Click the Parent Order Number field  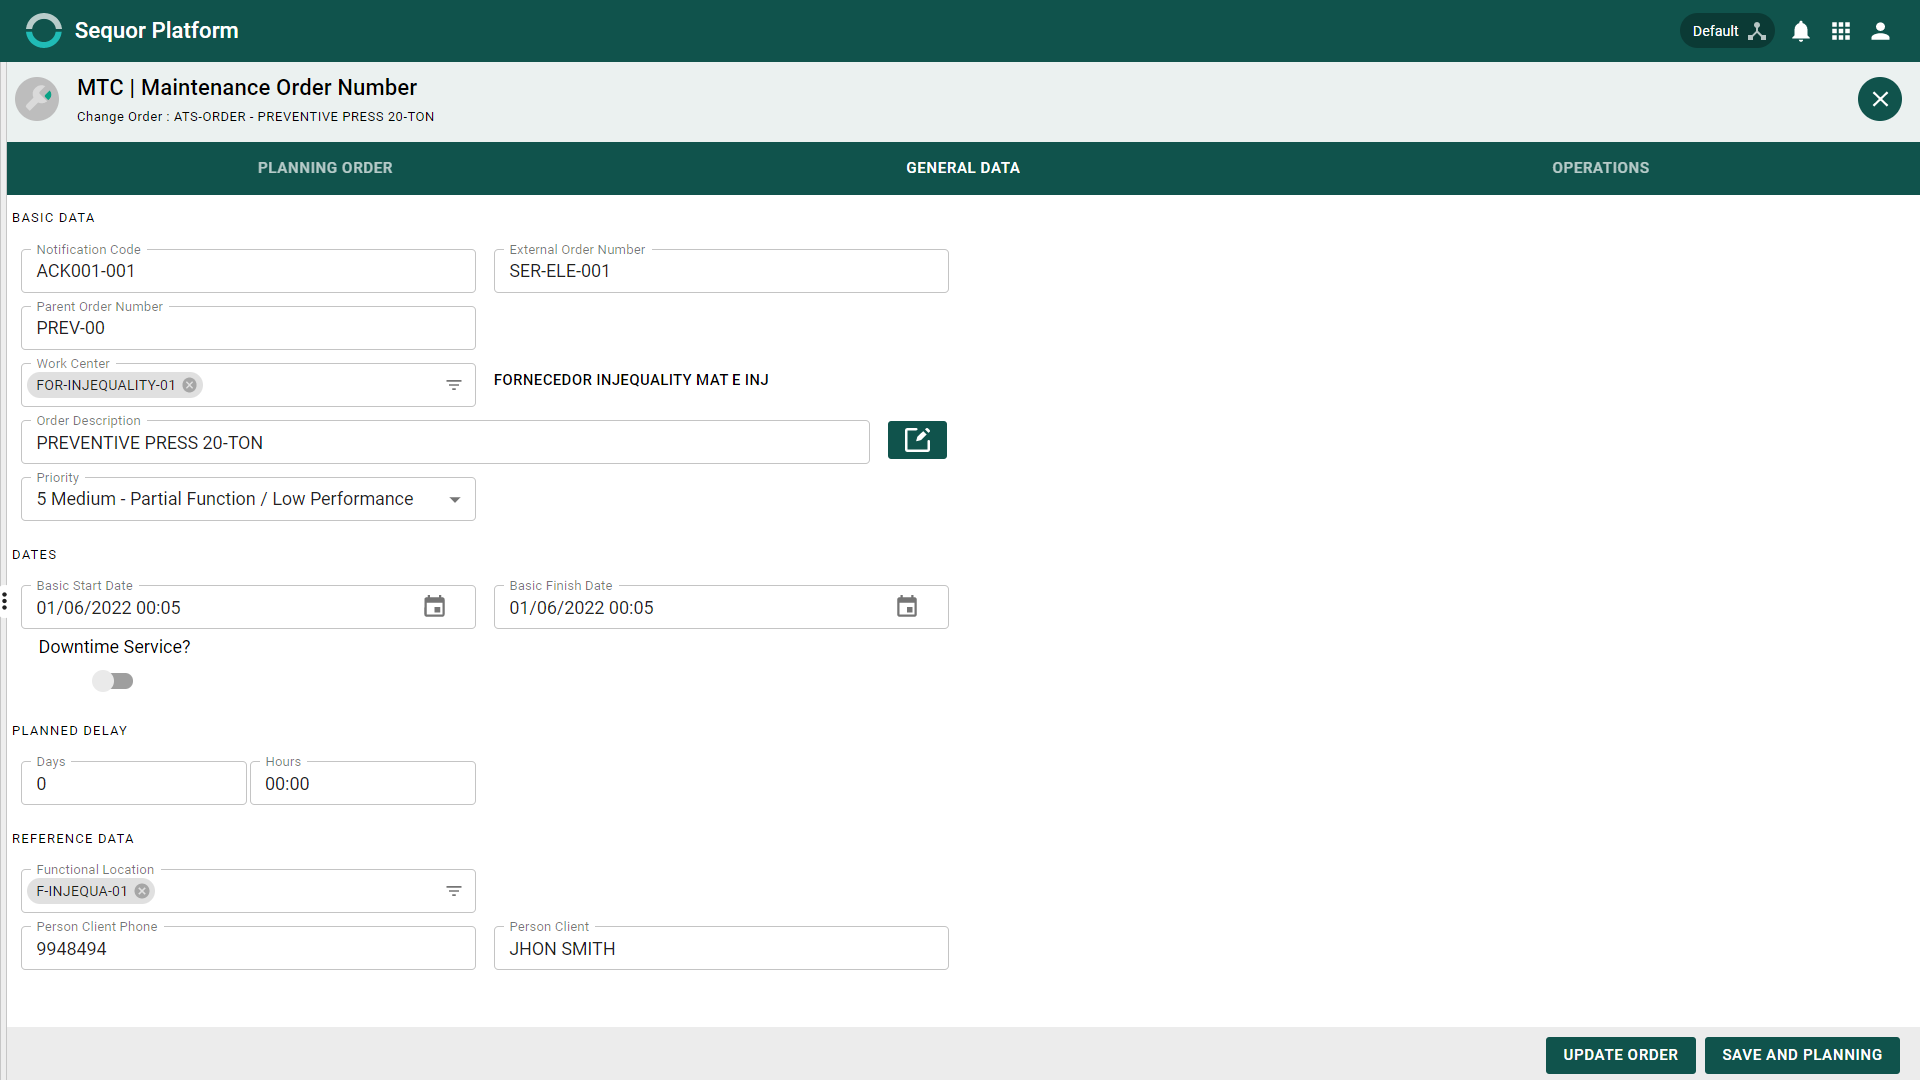click(248, 328)
